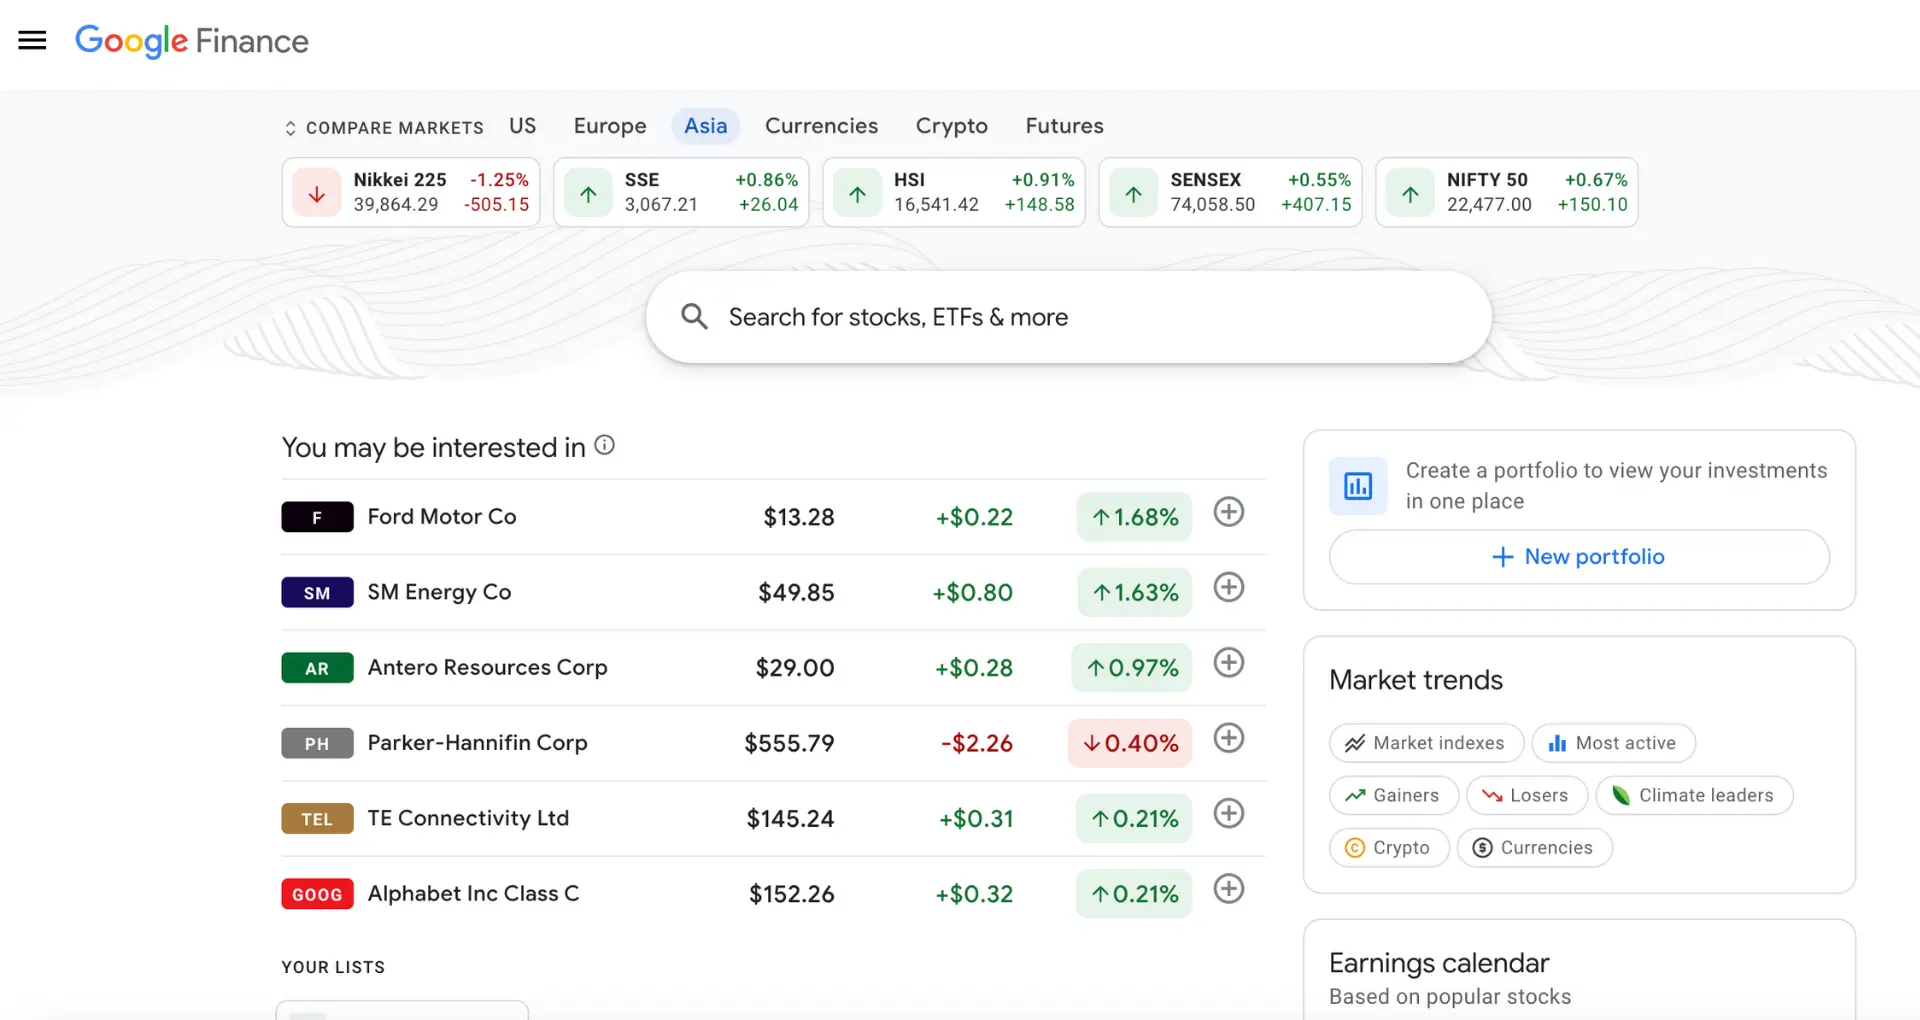This screenshot has height=1020, width=1920.
Task: Open Market indexes trend chip
Action: (x=1426, y=743)
